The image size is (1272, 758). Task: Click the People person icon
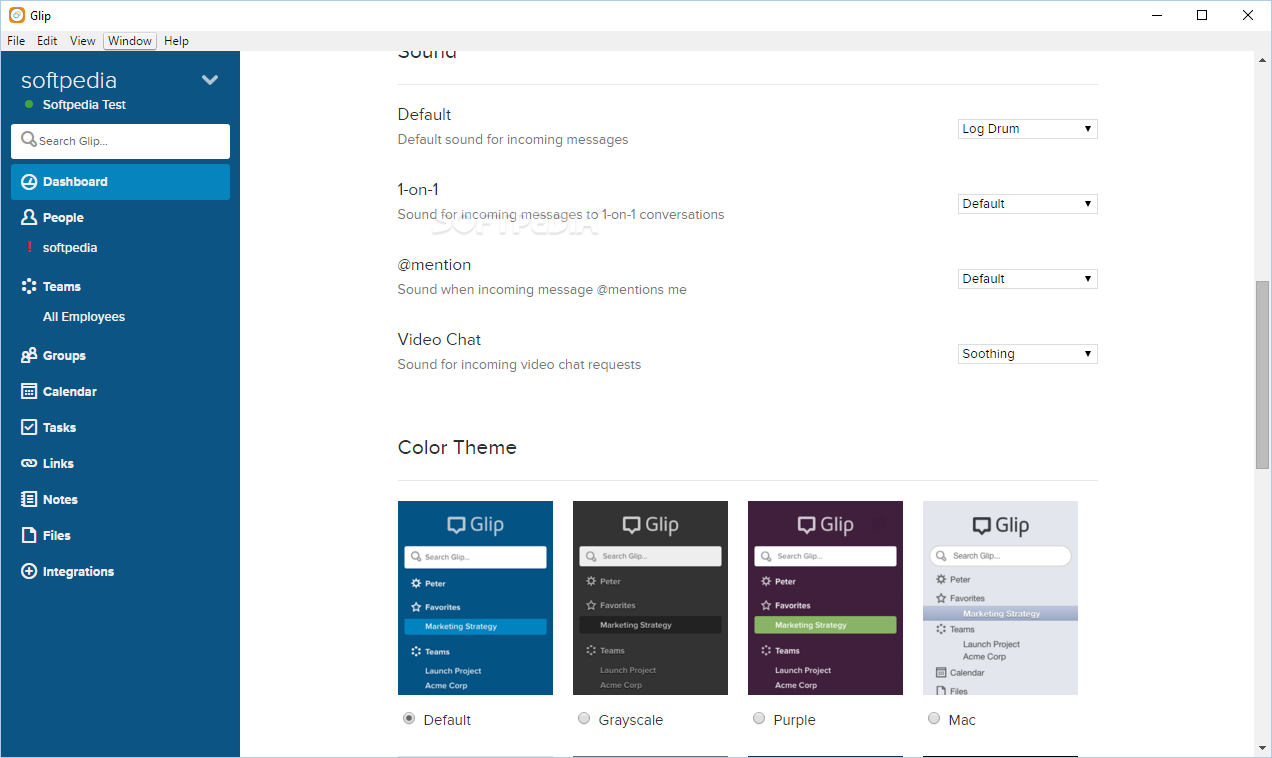coord(29,217)
